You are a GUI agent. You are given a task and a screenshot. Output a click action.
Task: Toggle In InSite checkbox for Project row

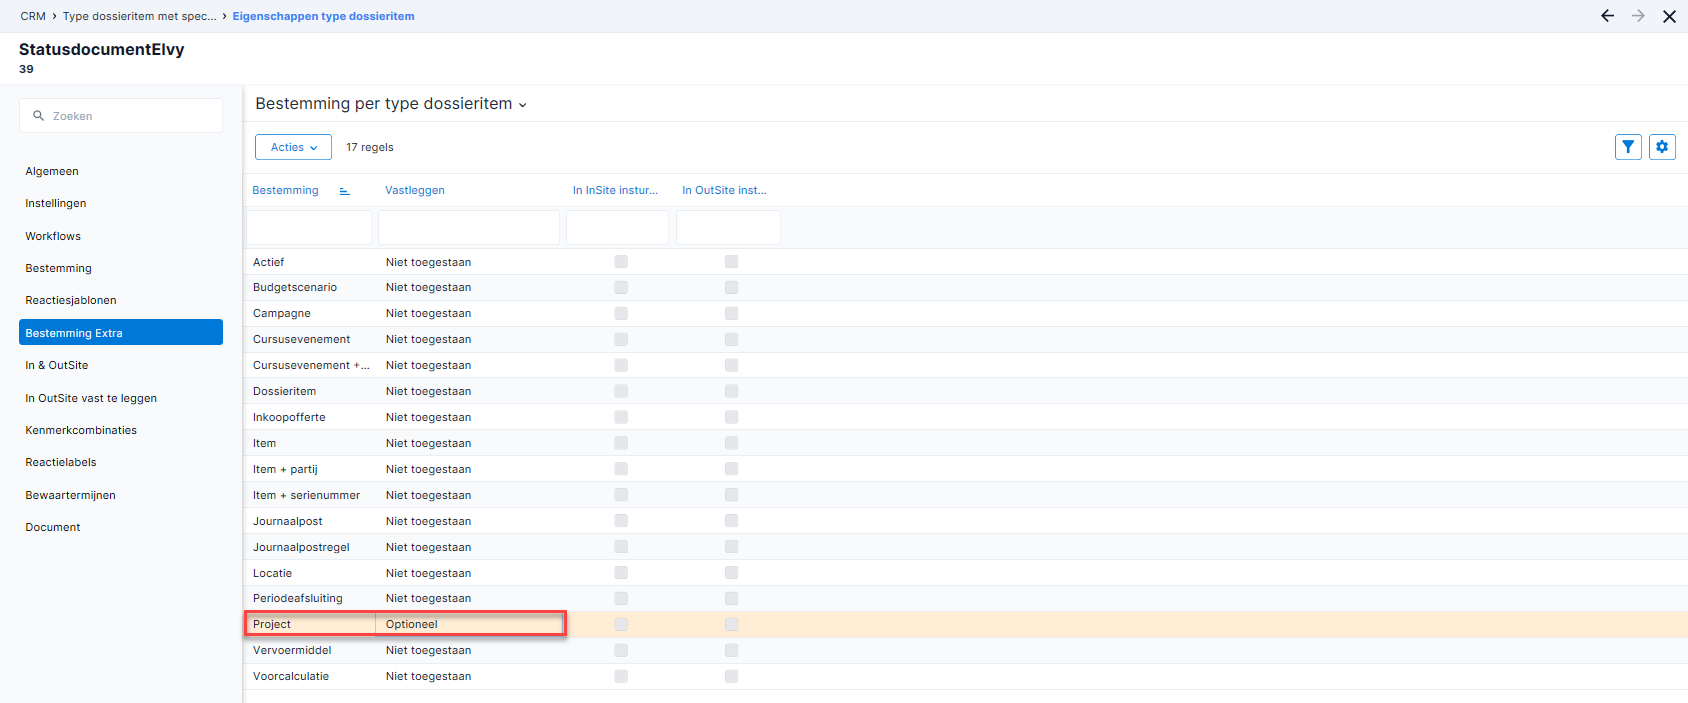pos(621,624)
